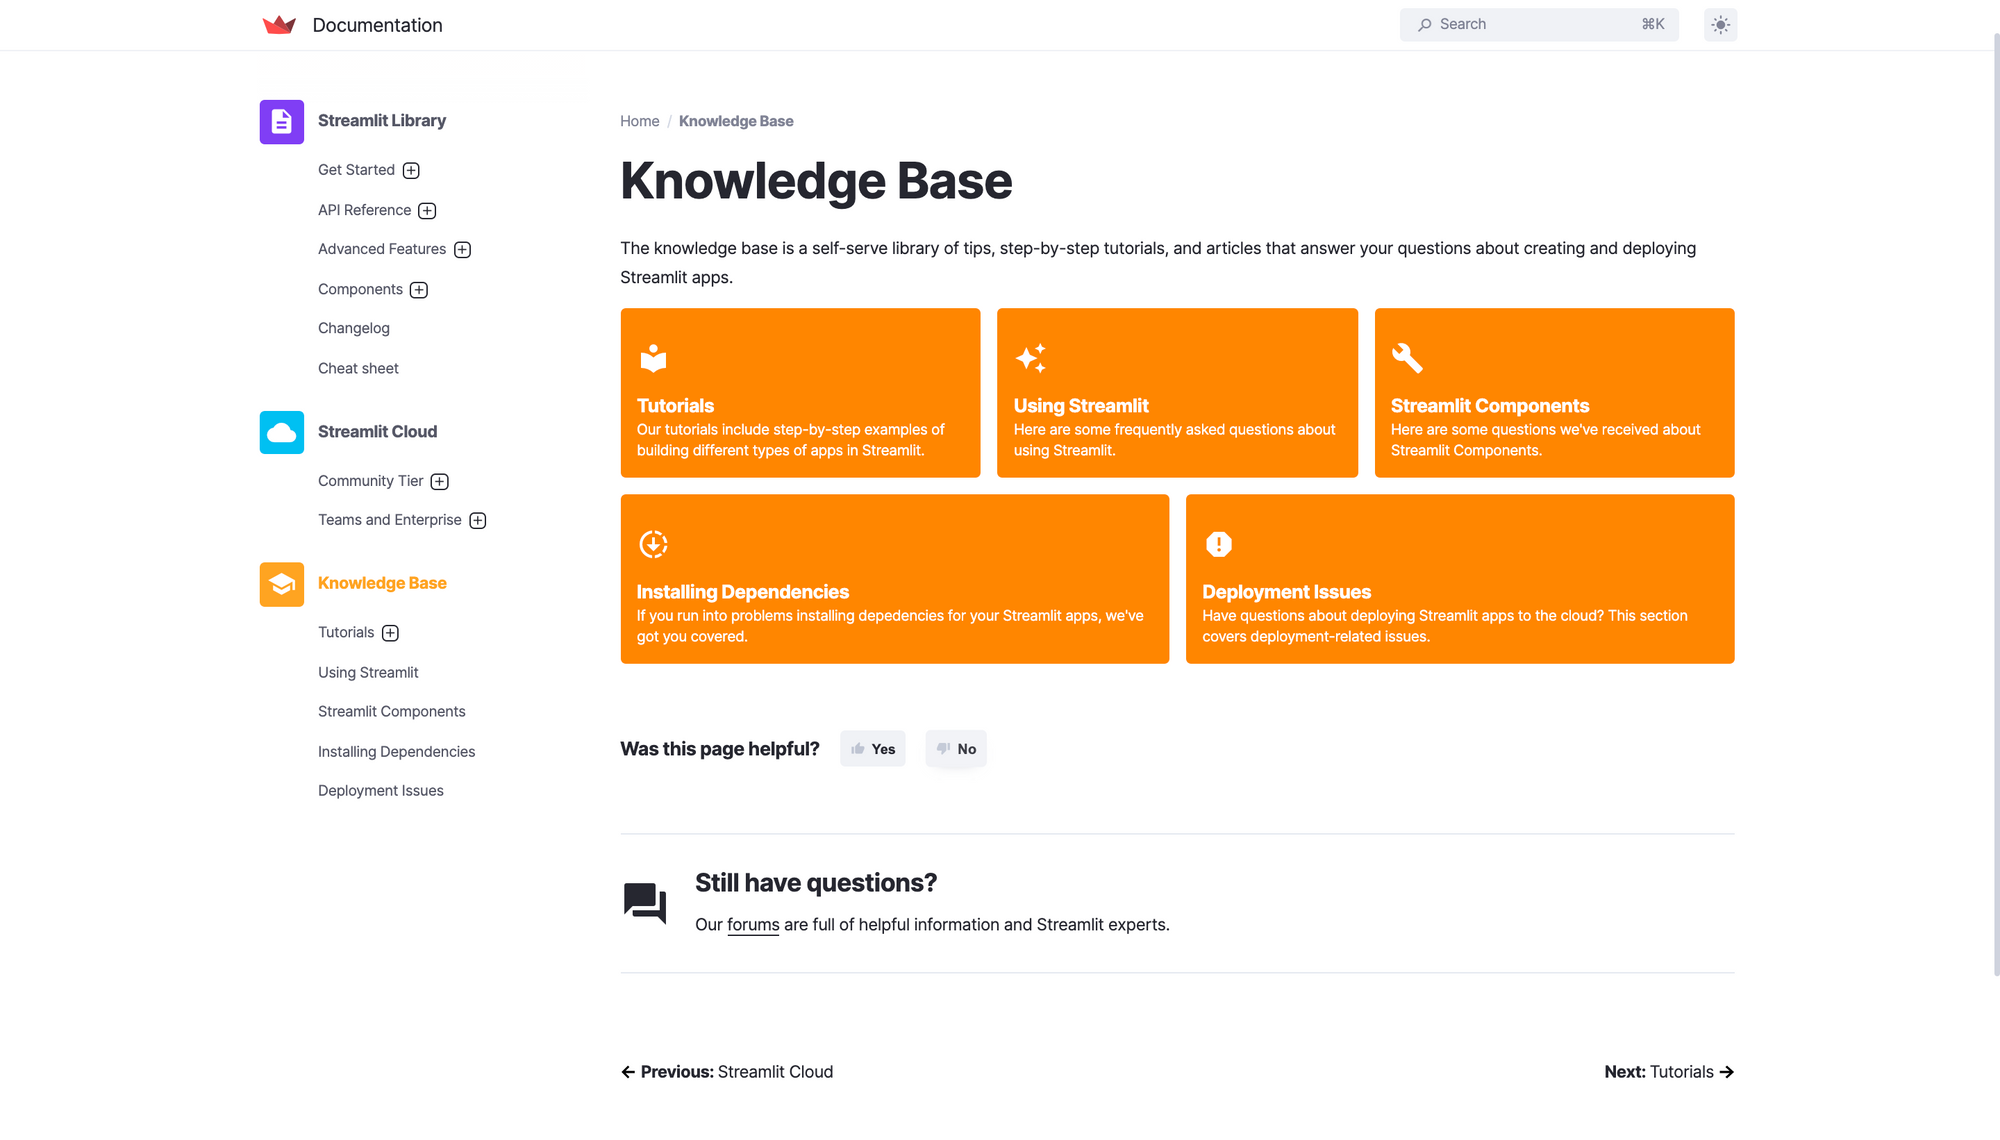Click the Streamlit Library document icon
The image size is (2000, 1140).
281,121
